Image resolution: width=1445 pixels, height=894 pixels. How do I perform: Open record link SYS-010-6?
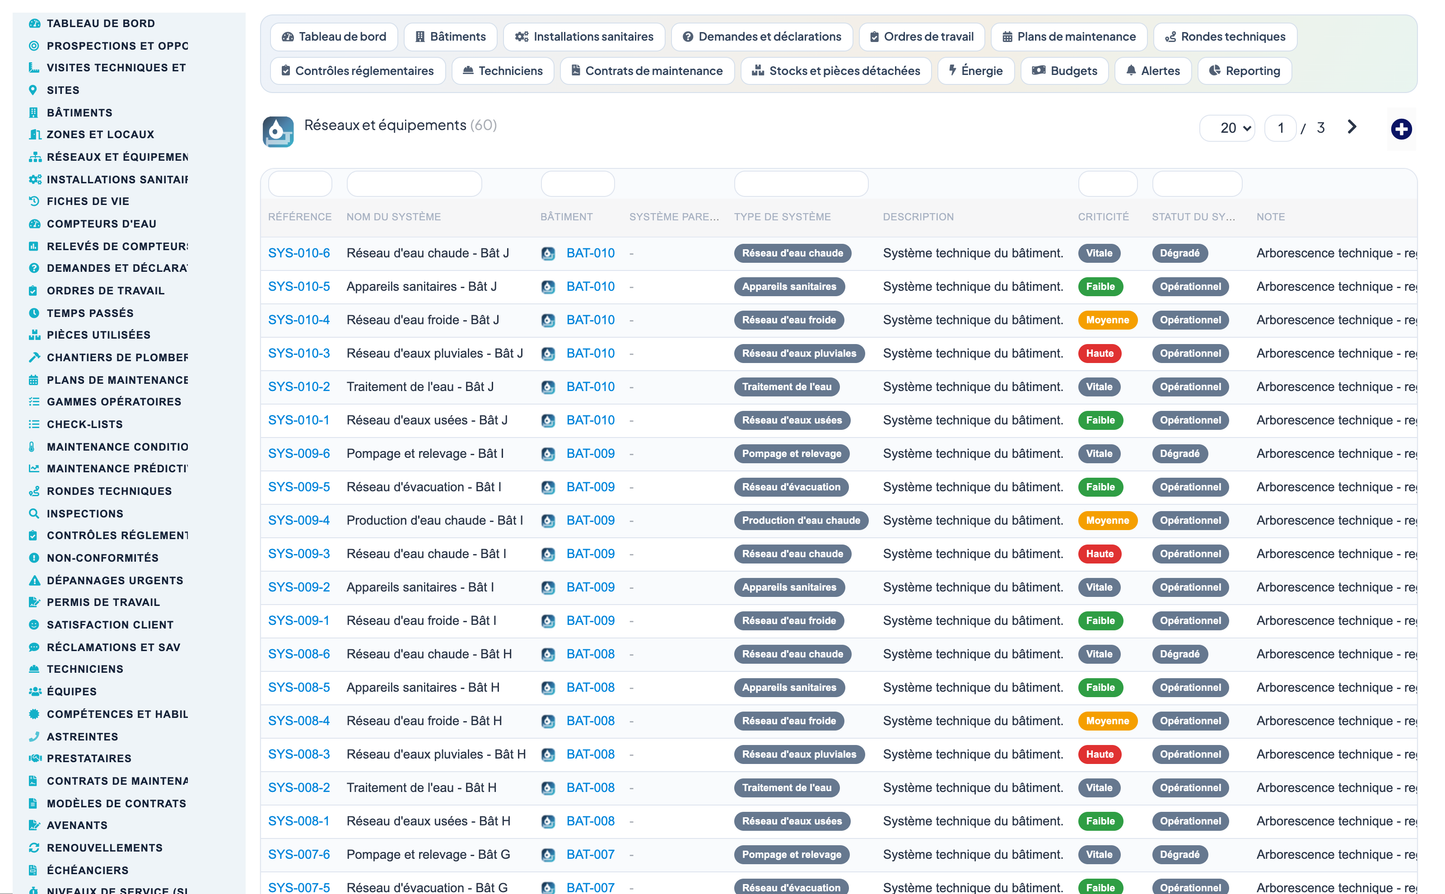(x=299, y=253)
